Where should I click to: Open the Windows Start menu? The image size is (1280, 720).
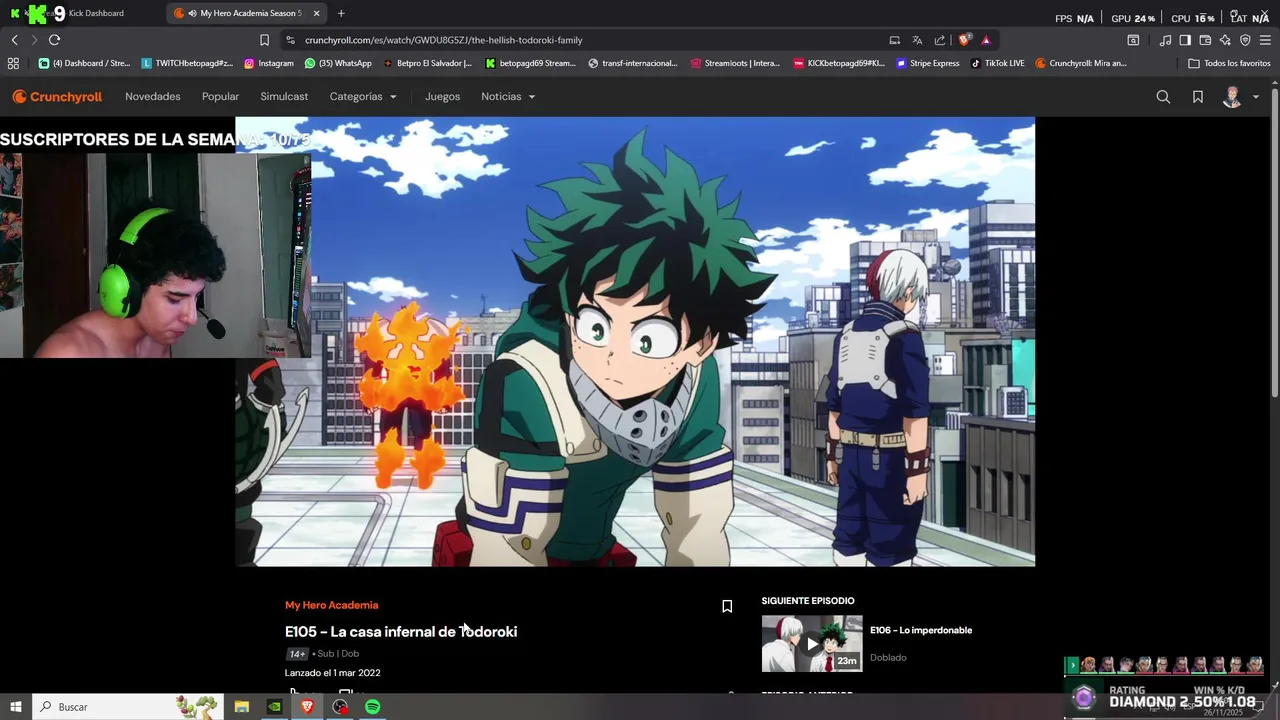[15, 707]
